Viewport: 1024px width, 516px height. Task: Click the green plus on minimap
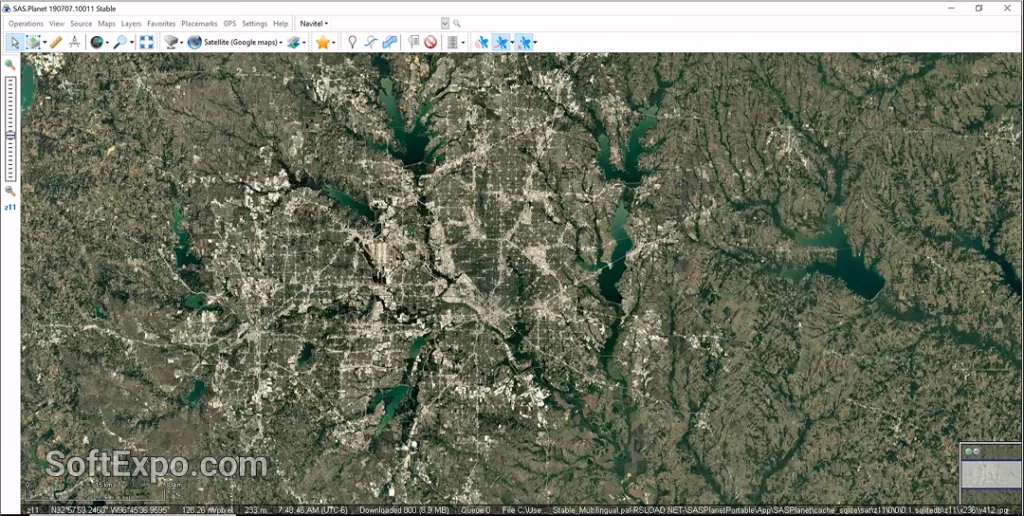click(968, 452)
